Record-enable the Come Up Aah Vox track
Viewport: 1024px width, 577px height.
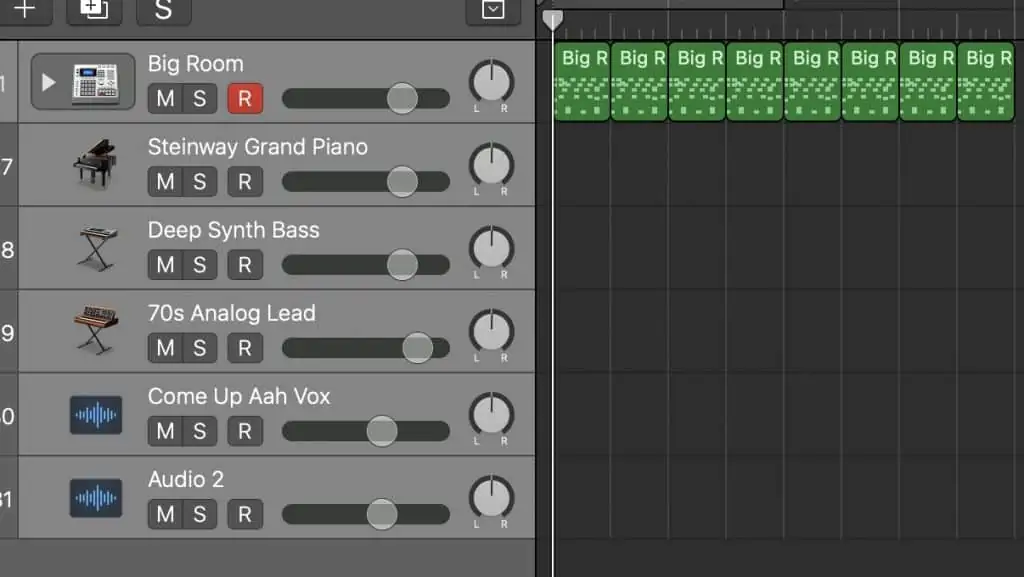(x=245, y=431)
